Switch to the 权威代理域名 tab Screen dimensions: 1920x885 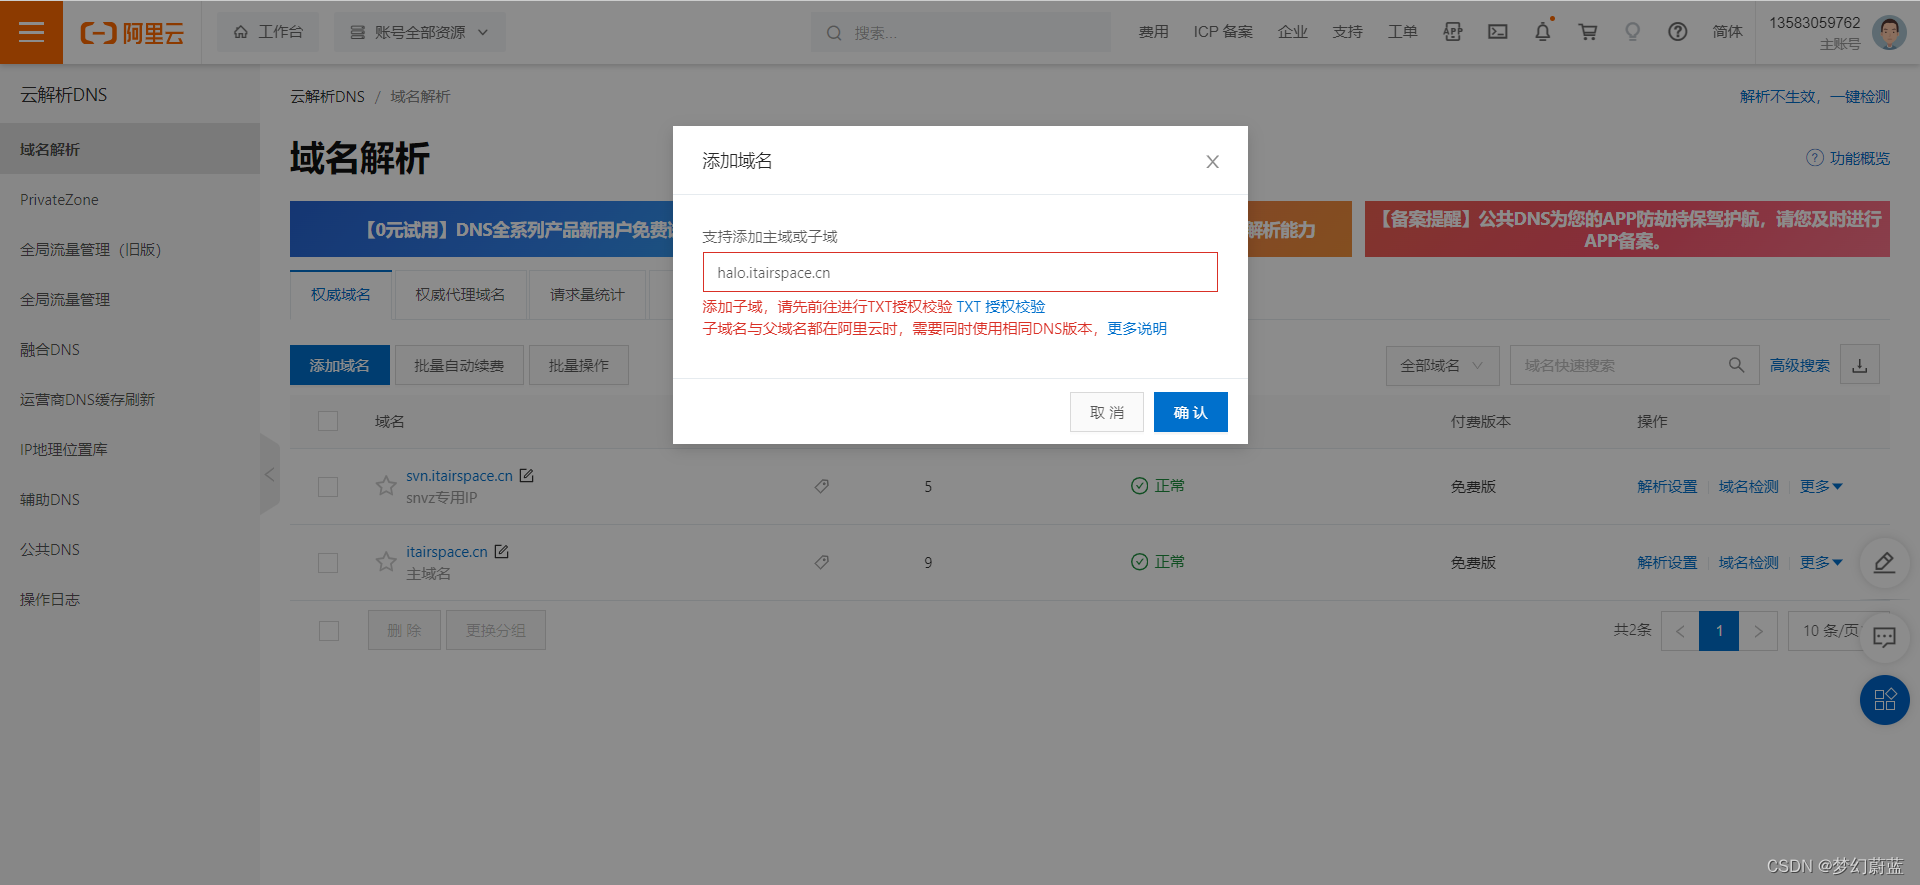point(460,295)
